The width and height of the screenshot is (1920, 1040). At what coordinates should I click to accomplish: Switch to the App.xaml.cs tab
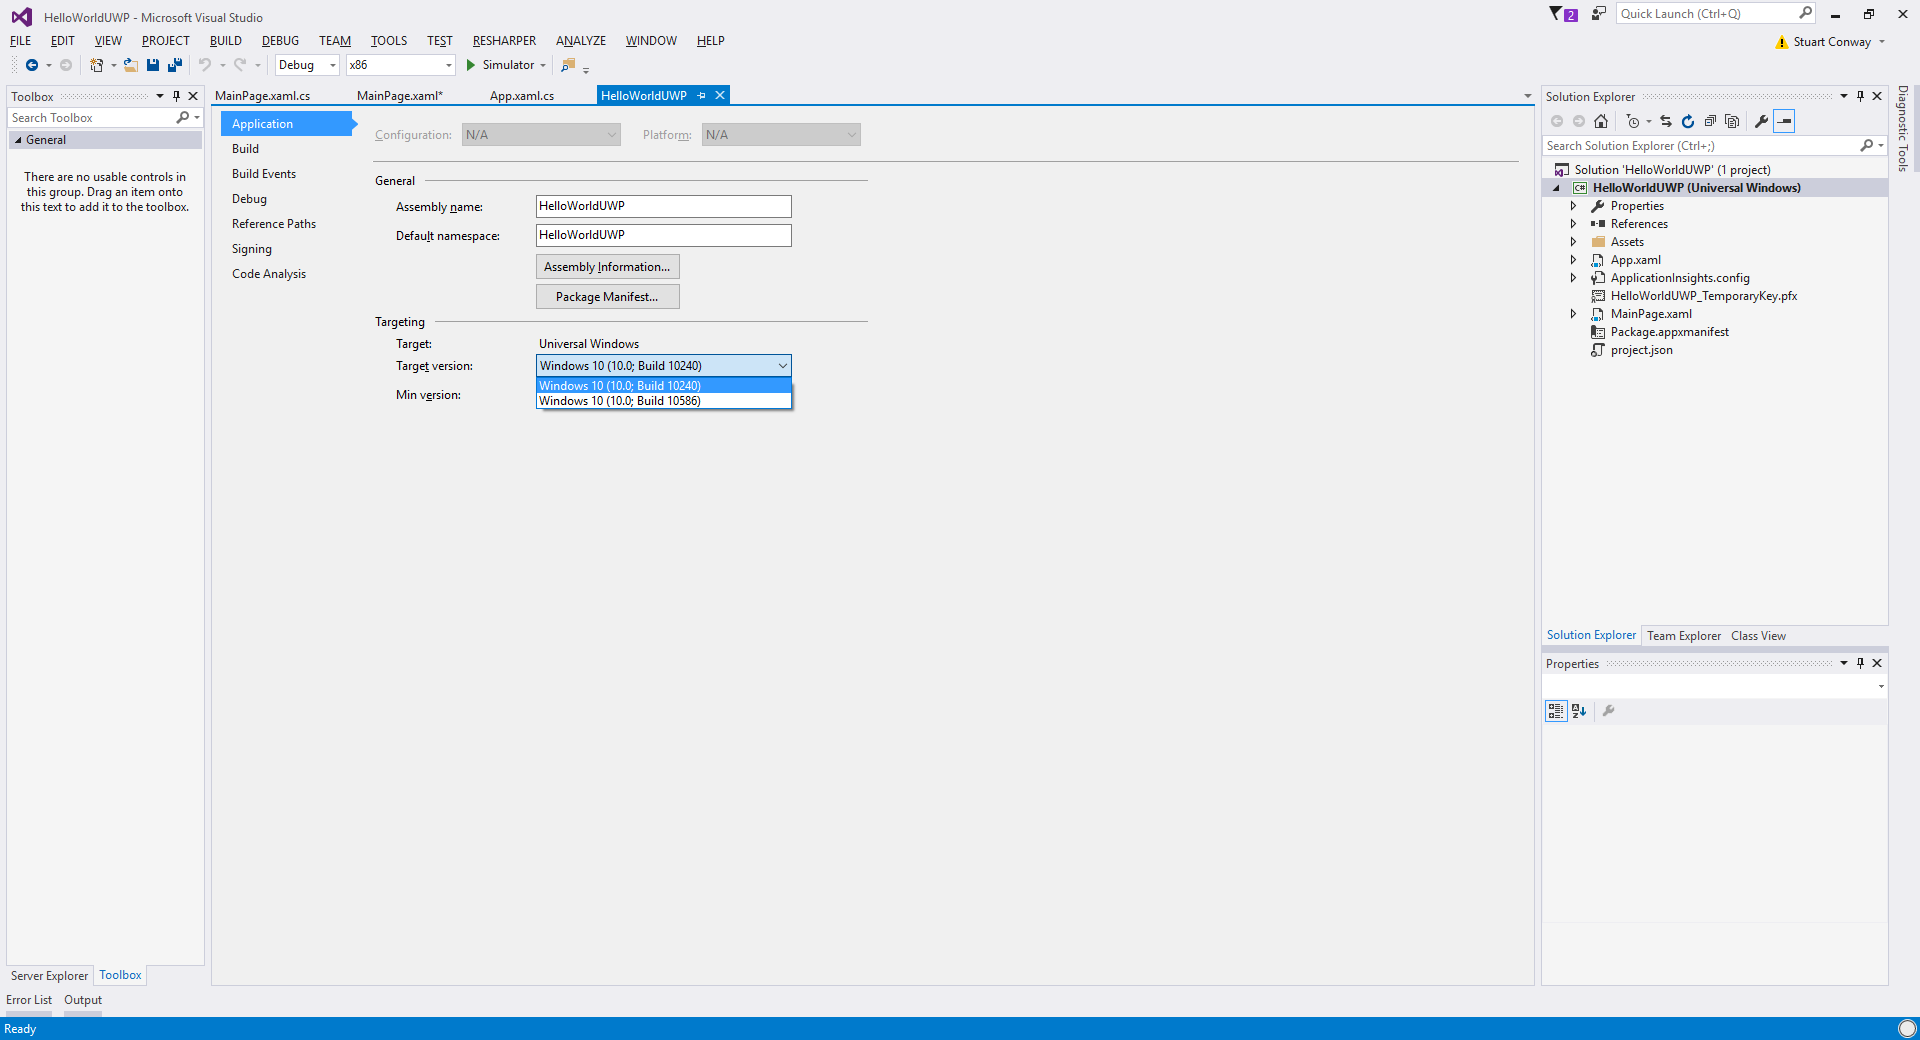coord(522,96)
